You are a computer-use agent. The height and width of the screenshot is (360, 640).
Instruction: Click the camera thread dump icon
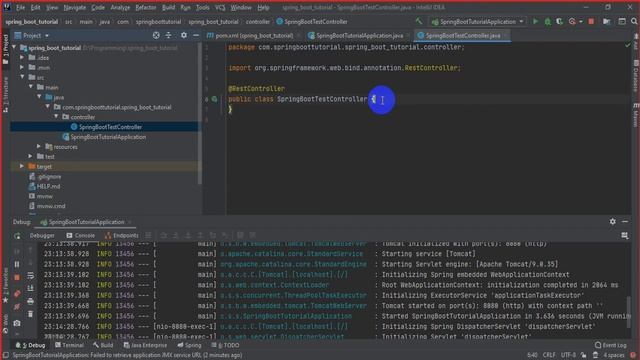(x=17, y=323)
